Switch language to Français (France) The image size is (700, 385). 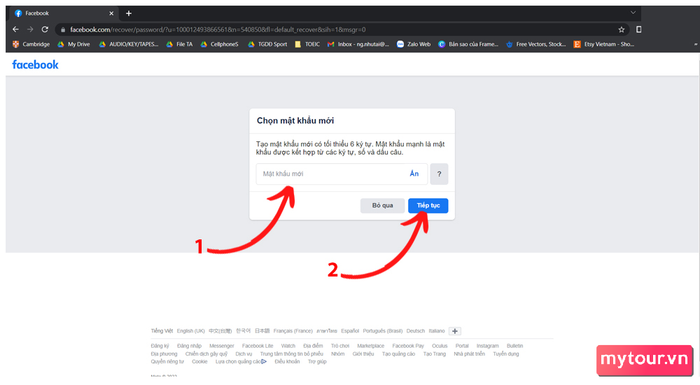coord(293,331)
